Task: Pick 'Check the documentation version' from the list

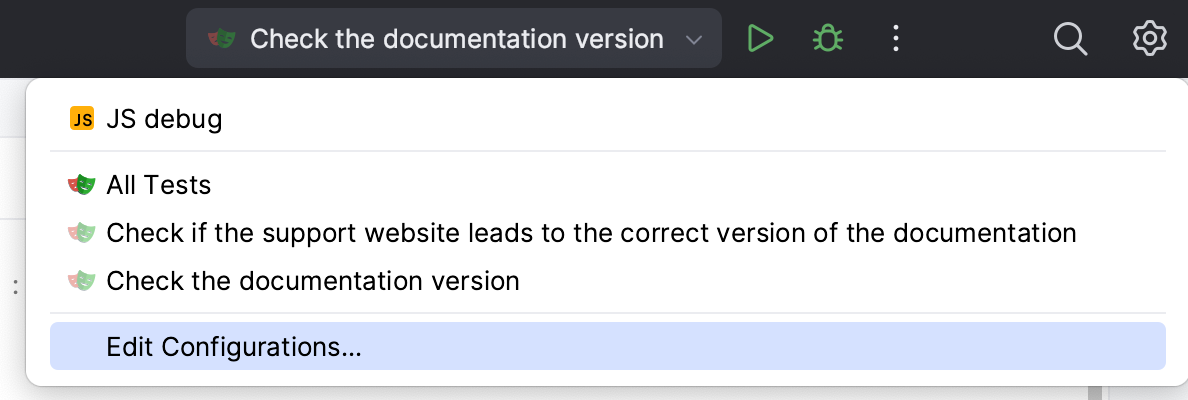Action: tap(312, 281)
